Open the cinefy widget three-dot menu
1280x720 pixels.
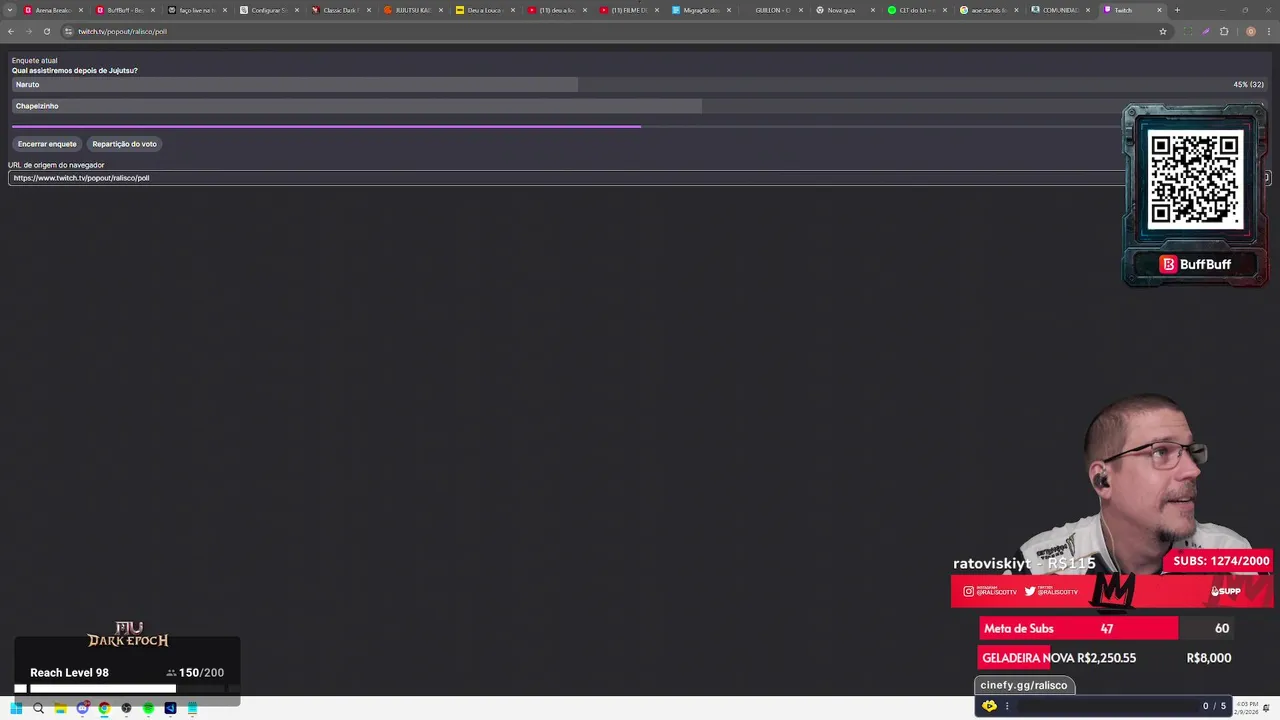click(1007, 706)
